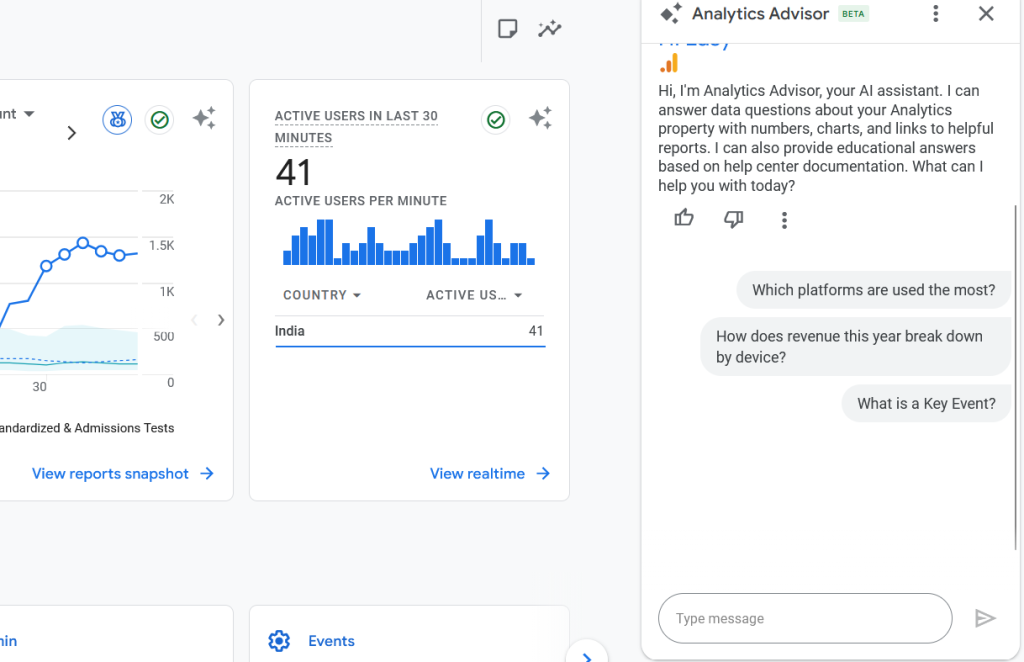Click the thumbs down feedback icon
Viewport: 1024px width, 662px height.
pyautogui.click(x=734, y=218)
